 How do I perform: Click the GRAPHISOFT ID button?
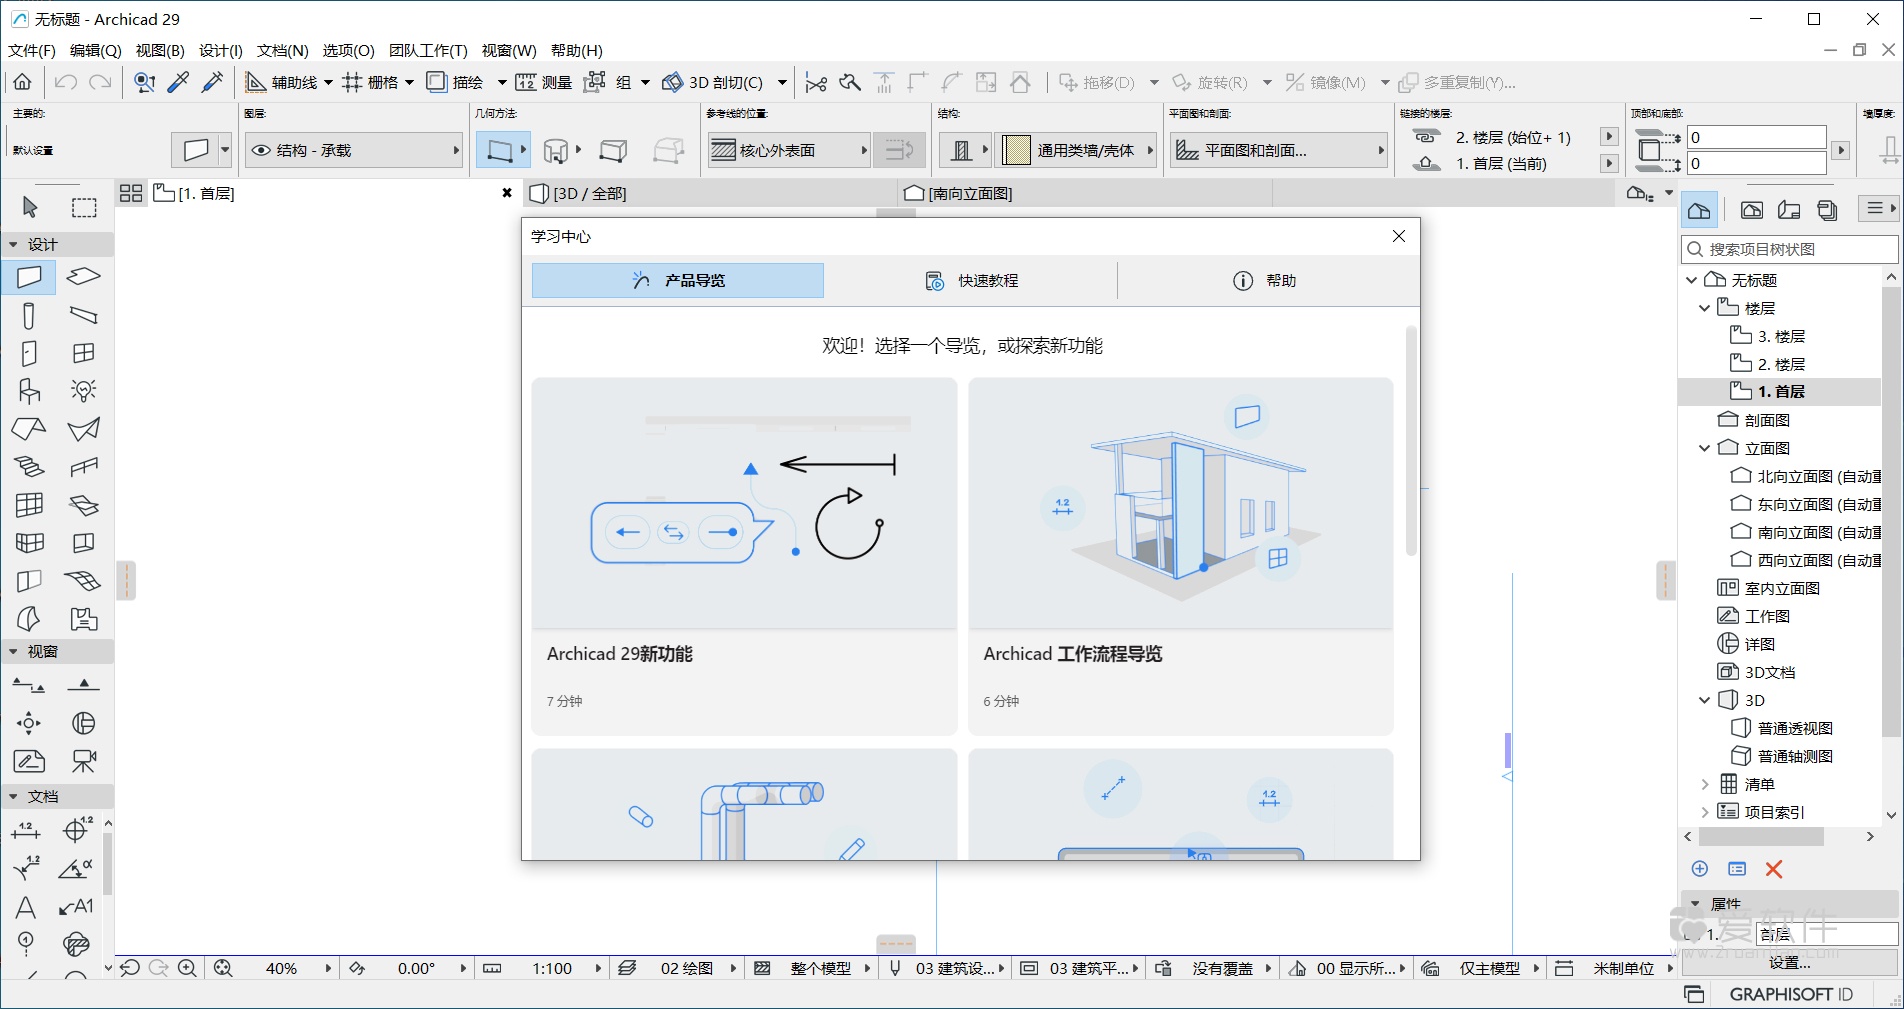point(1791,994)
